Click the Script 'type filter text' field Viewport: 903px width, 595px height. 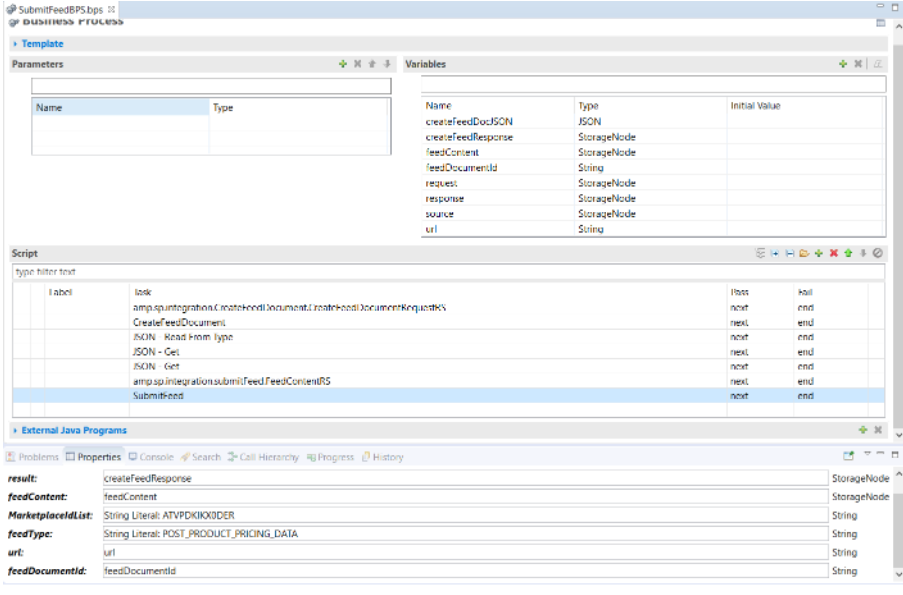point(449,272)
